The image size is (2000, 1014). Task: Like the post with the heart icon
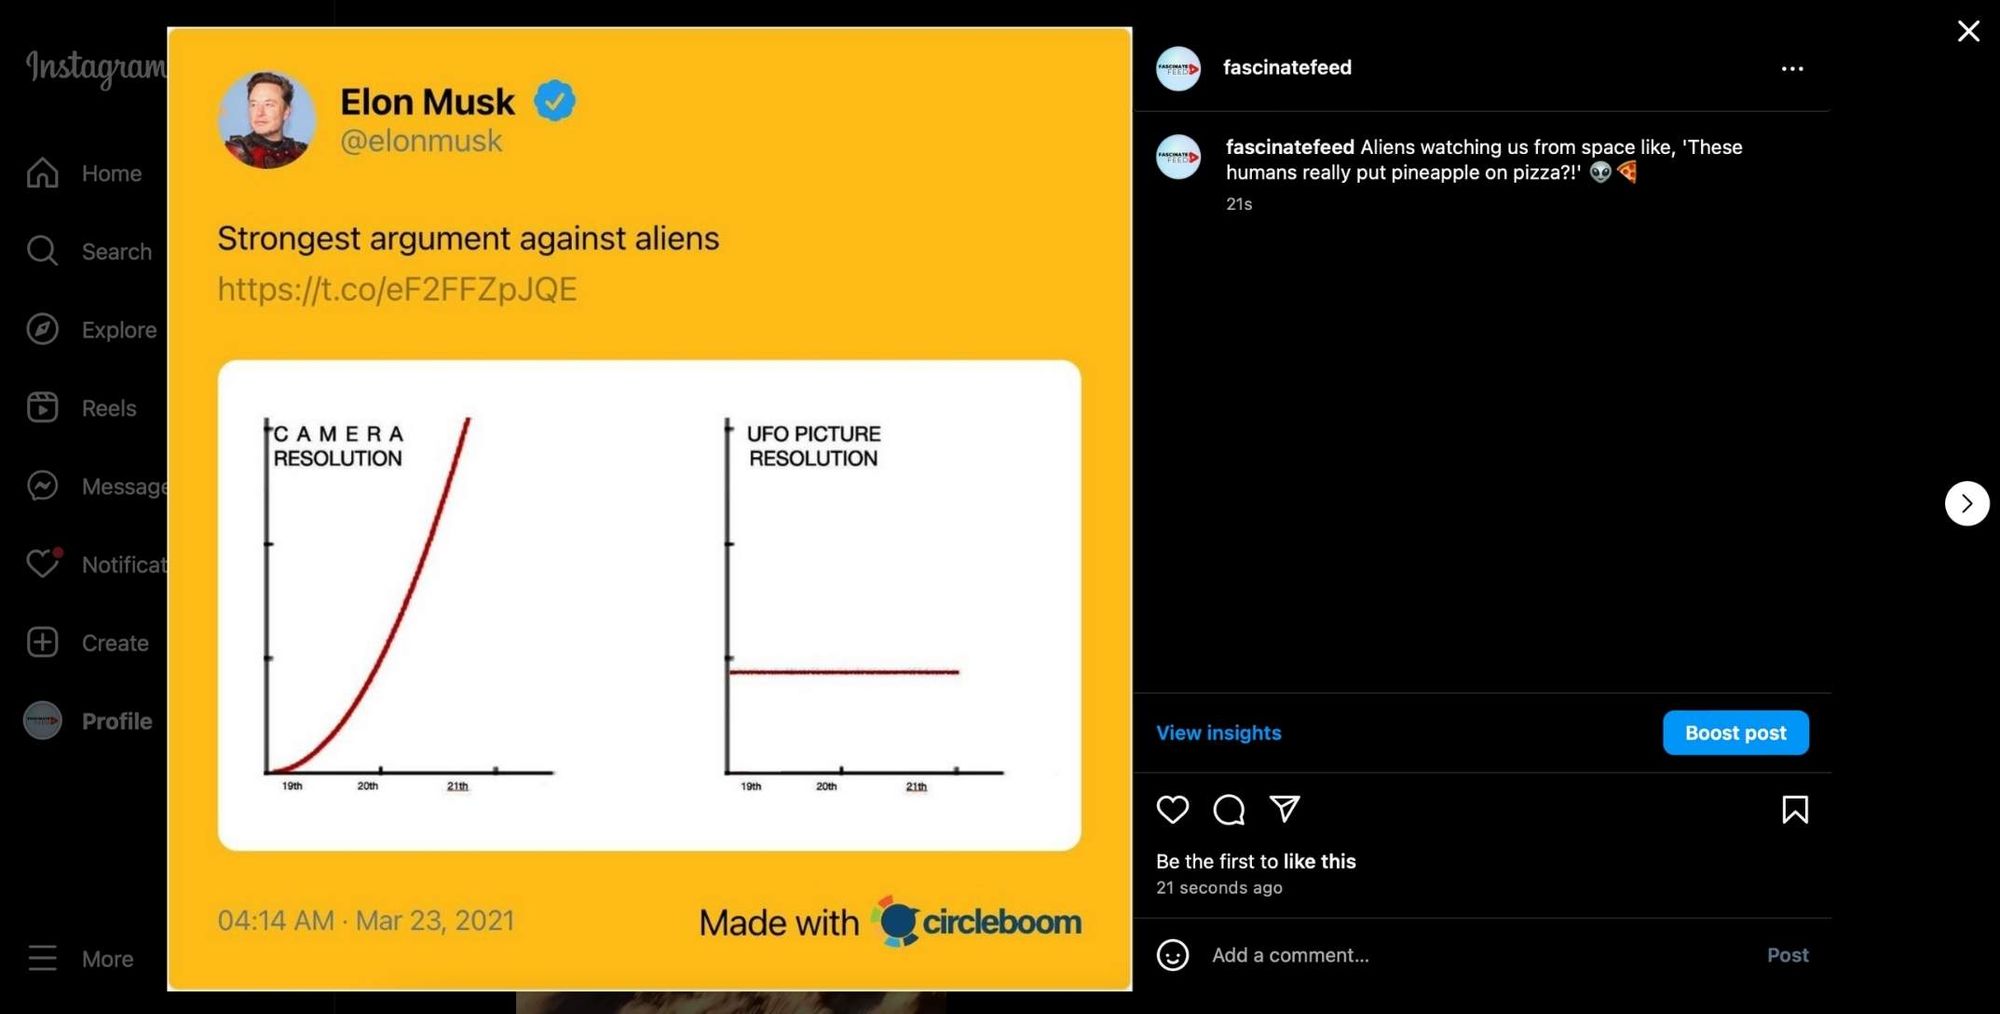(x=1172, y=810)
